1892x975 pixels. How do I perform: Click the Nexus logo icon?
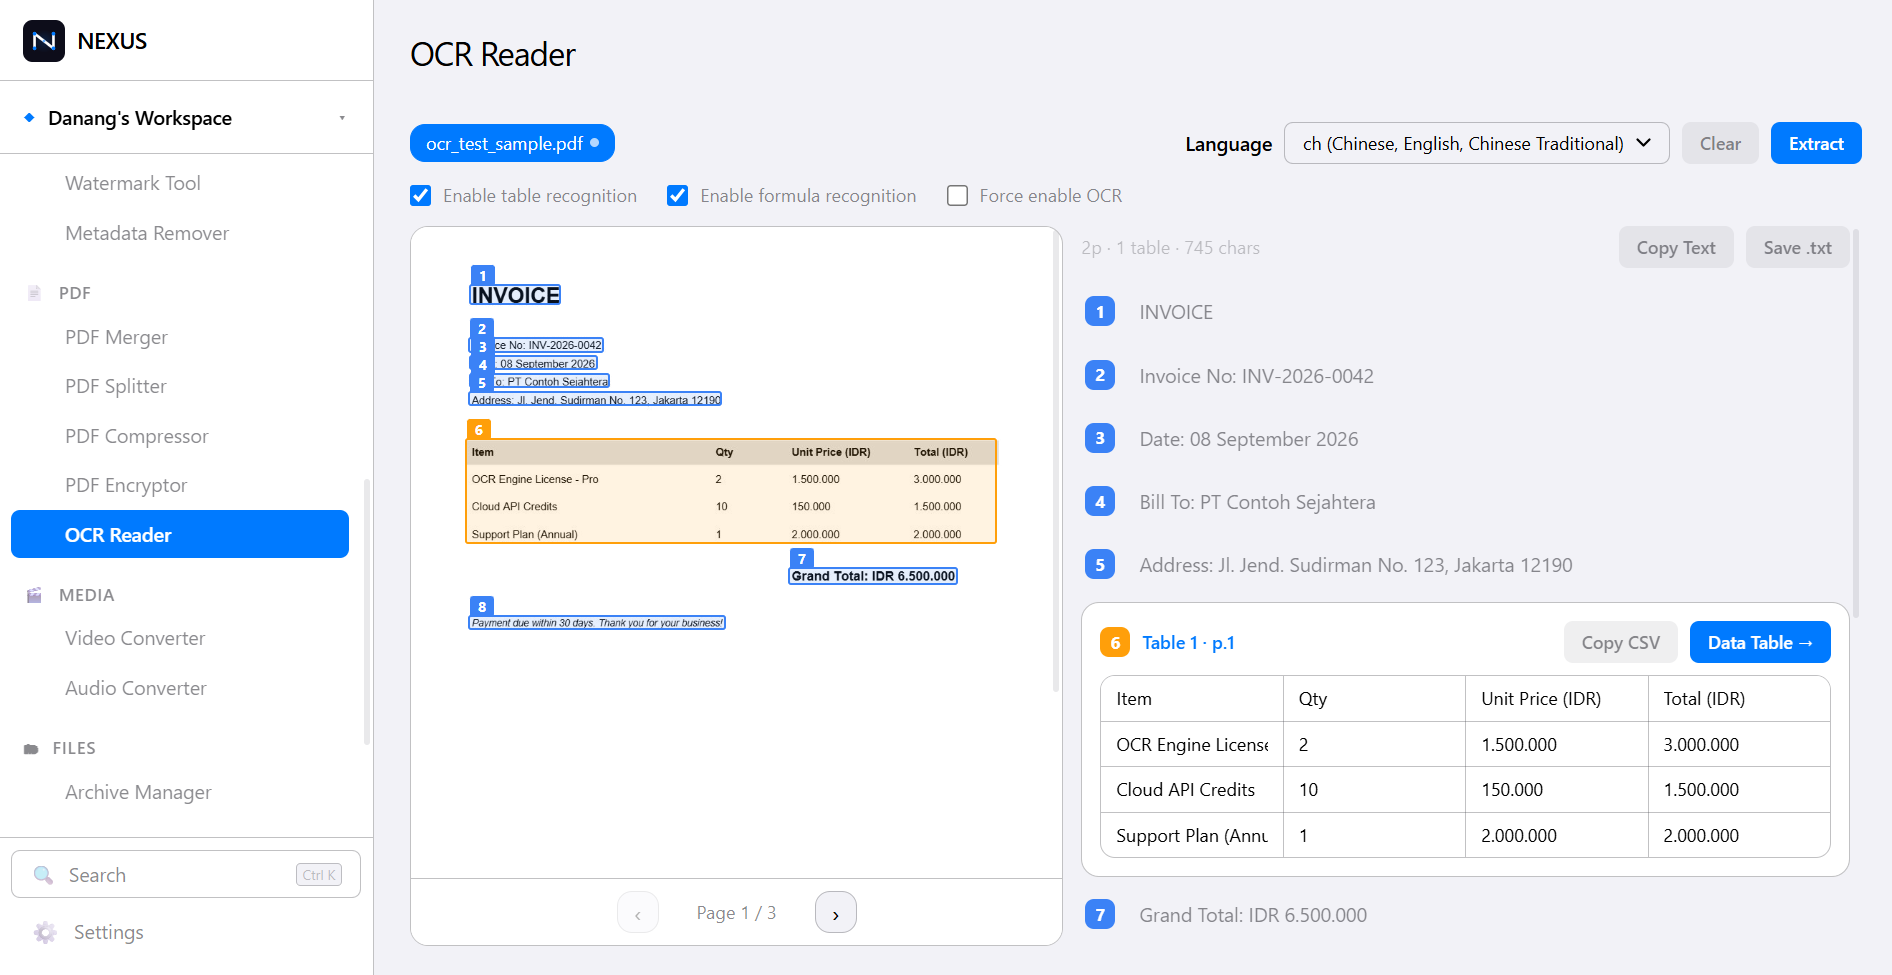coord(44,41)
